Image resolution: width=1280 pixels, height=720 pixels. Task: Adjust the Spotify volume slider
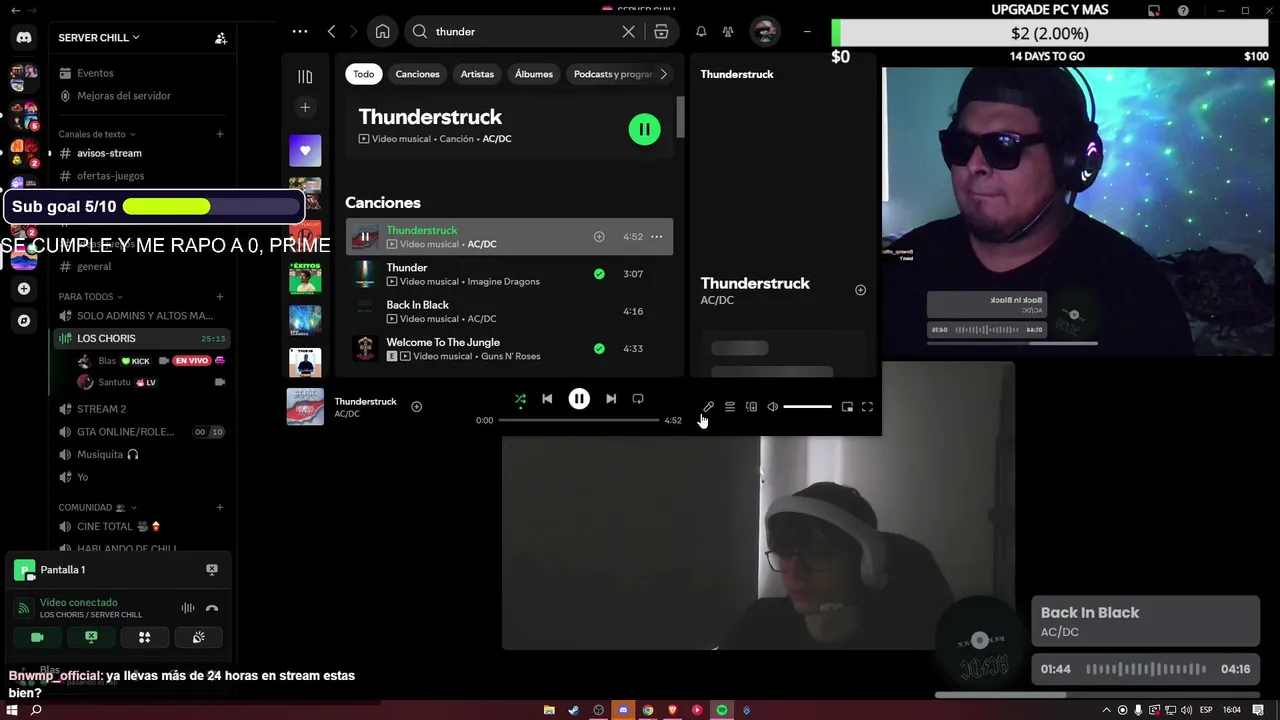(x=807, y=407)
